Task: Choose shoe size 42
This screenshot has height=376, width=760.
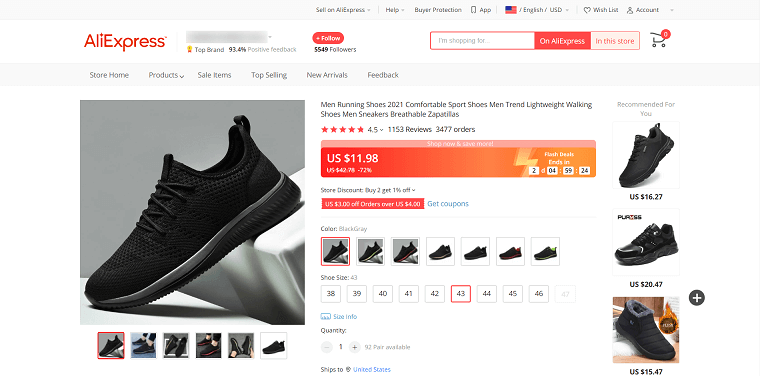Action: point(435,294)
